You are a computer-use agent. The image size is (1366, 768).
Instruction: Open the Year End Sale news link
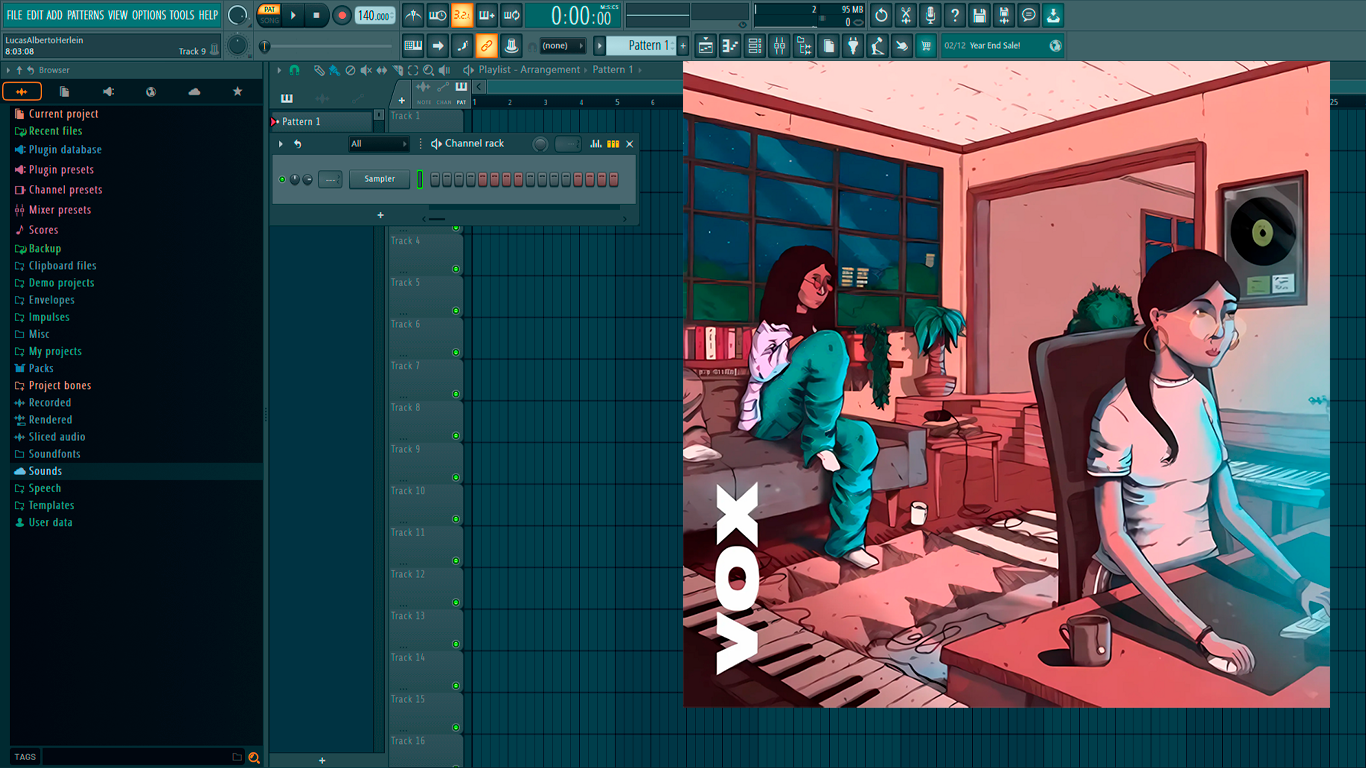point(1002,45)
